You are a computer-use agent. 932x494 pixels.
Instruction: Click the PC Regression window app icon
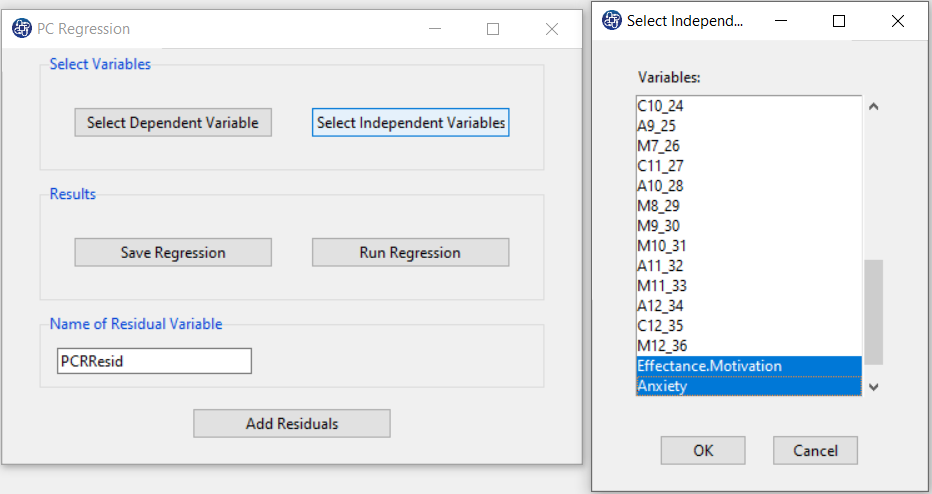click(x=22, y=29)
